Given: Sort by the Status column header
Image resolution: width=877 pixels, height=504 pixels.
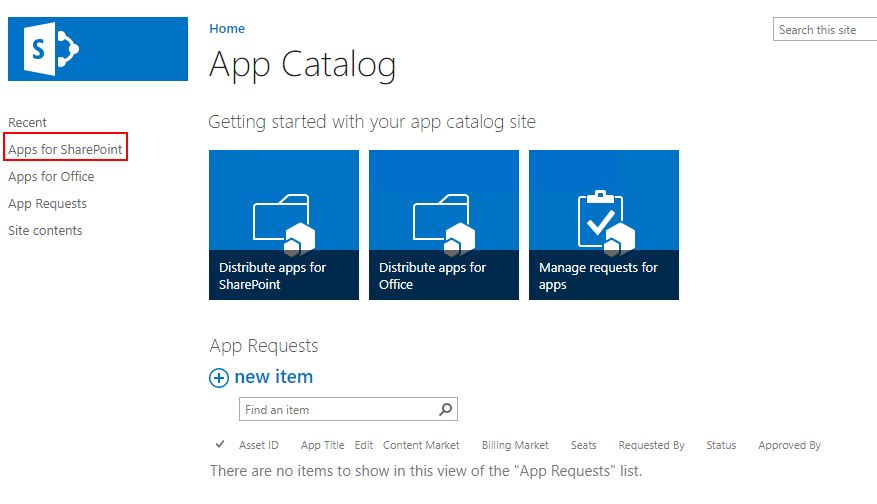Looking at the screenshot, I should (721, 446).
